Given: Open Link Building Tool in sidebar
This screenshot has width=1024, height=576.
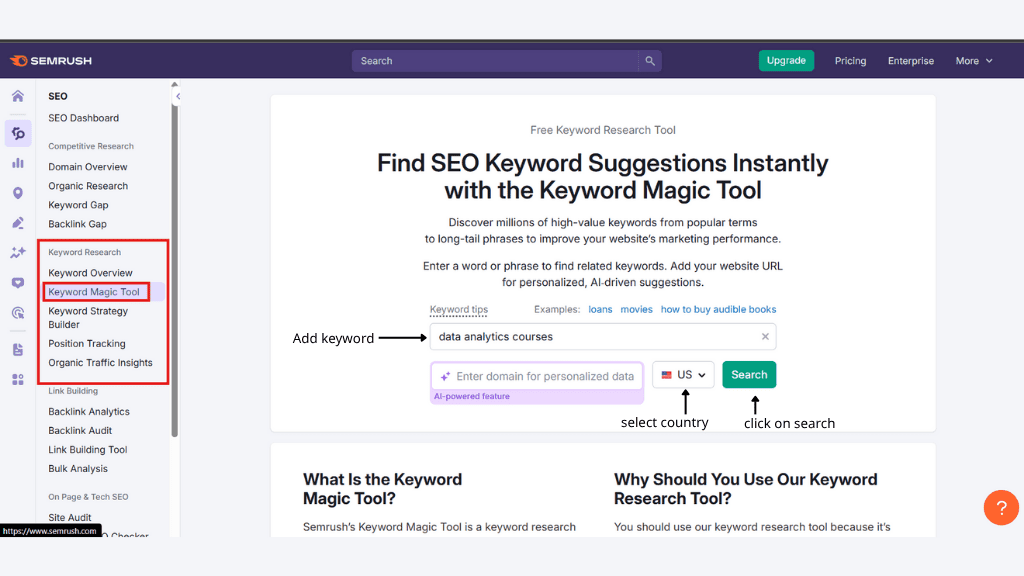Looking at the screenshot, I should point(88,450).
